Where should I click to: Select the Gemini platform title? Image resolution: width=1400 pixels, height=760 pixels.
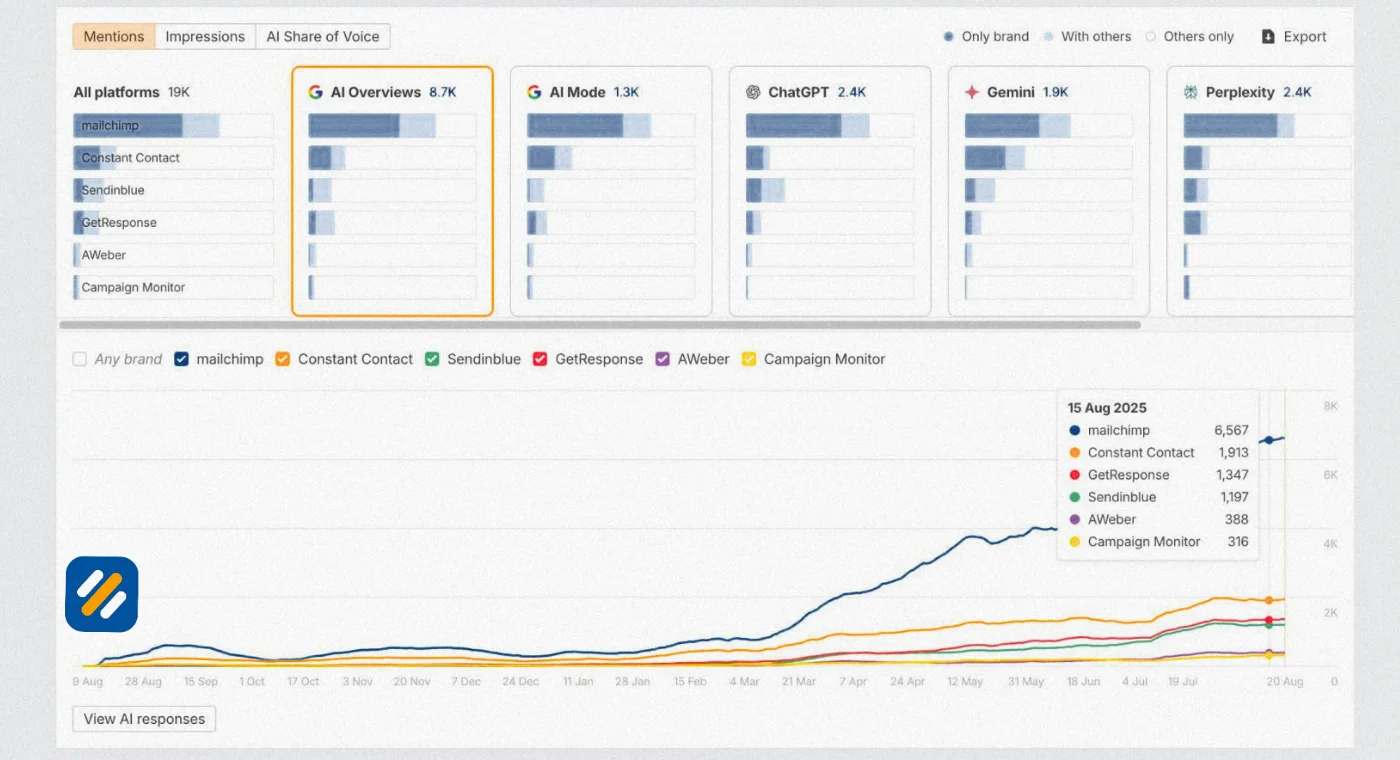click(1010, 92)
